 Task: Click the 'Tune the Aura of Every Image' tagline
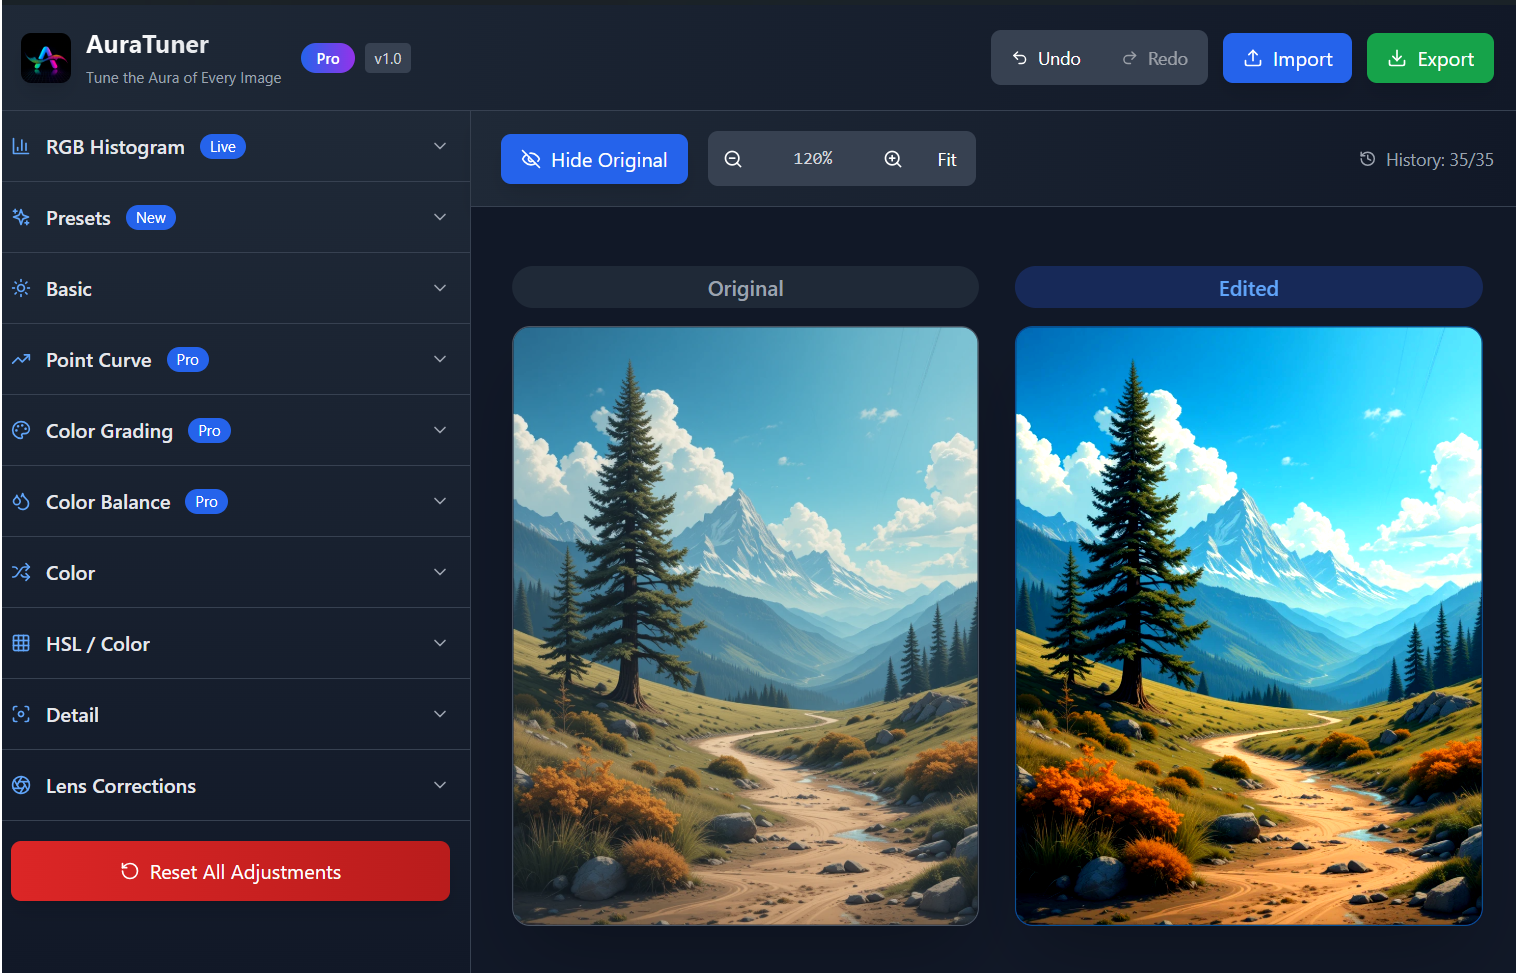(x=183, y=77)
